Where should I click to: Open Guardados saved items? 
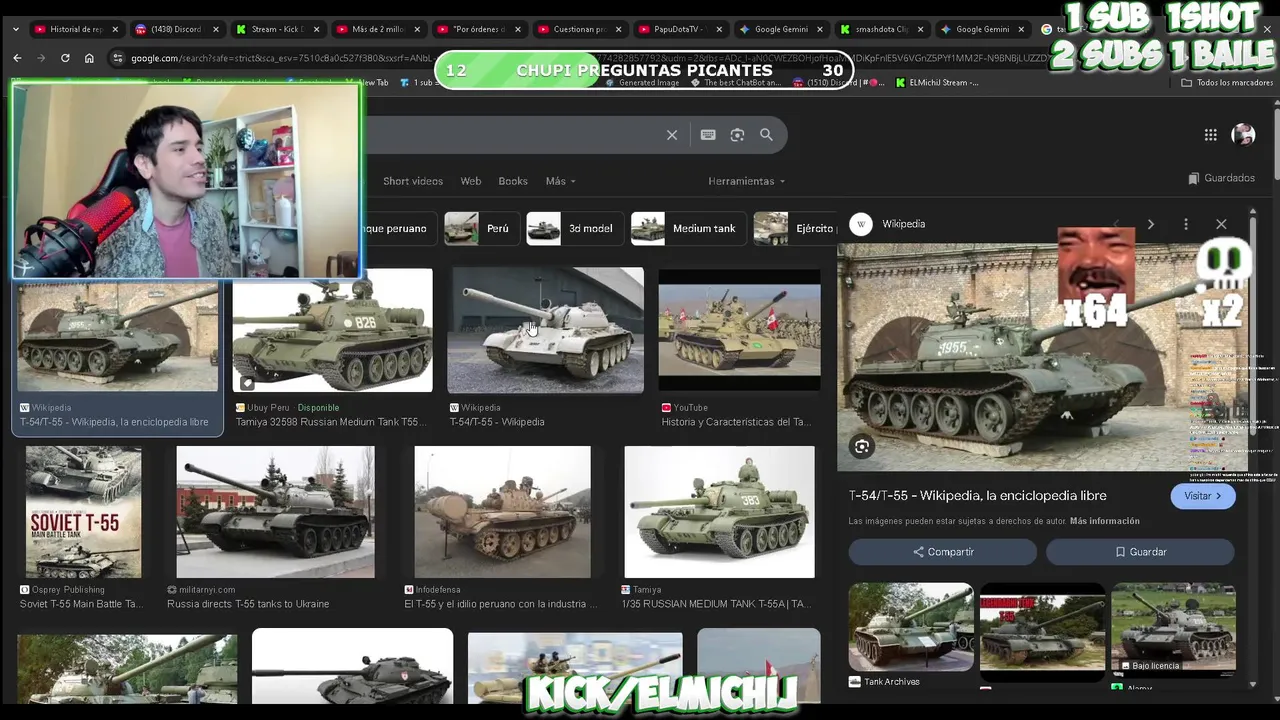pyautogui.click(x=1221, y=178)
